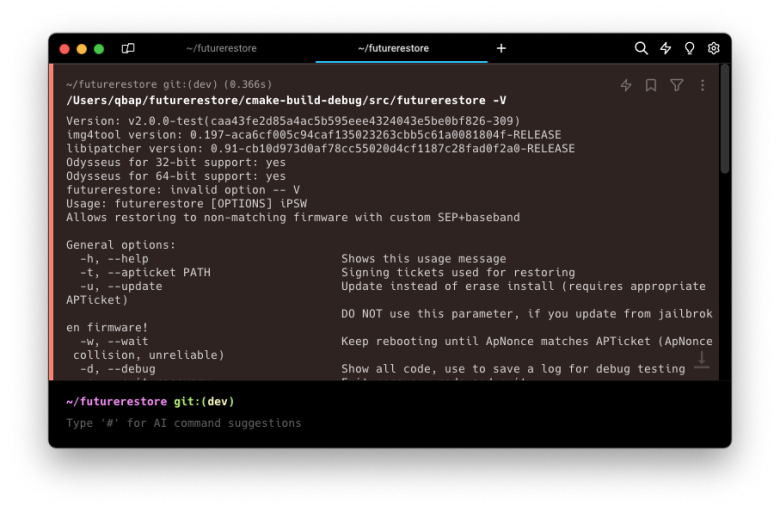The image size is (780, 512).
Task: Filter block output with funnel icon
Action: (676, 85)
